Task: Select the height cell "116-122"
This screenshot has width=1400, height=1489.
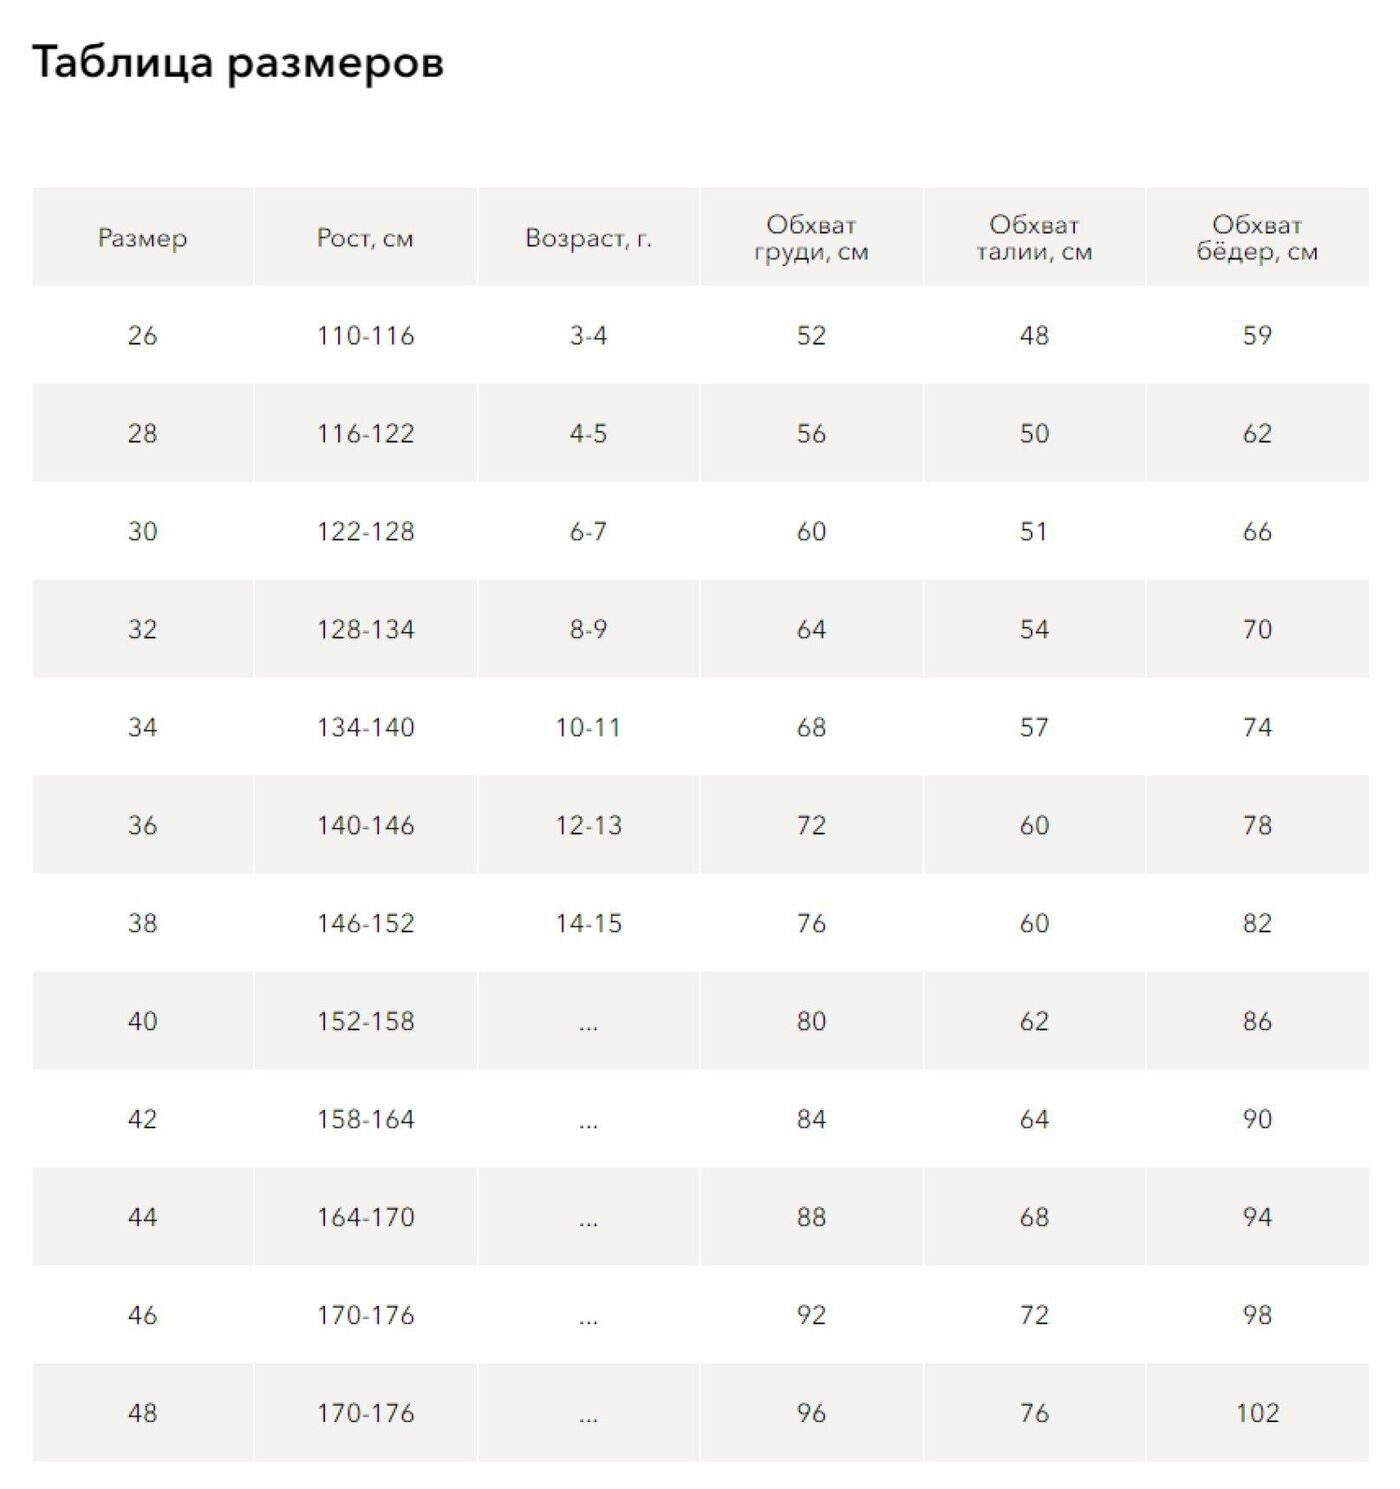Action: 365,433
